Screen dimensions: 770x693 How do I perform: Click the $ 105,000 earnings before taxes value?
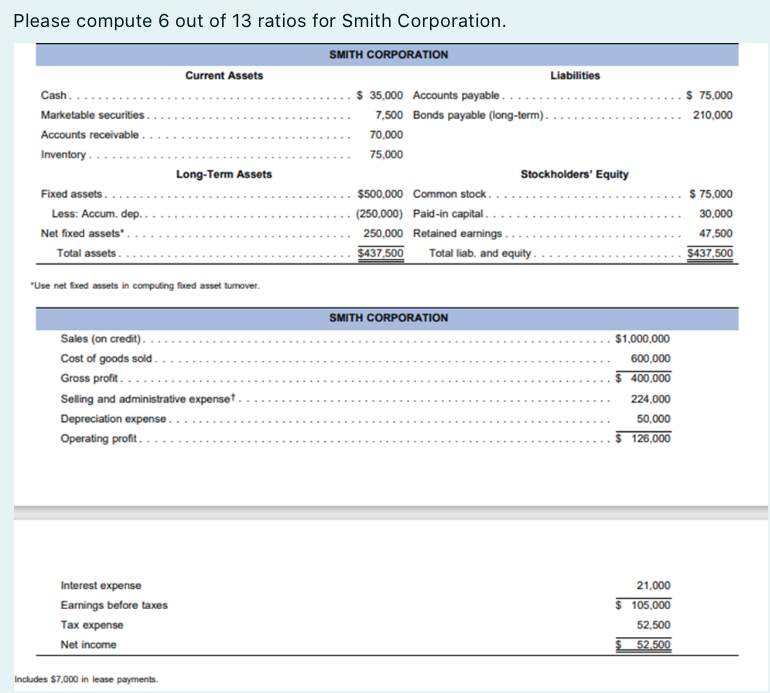click(x=643, y=605)
